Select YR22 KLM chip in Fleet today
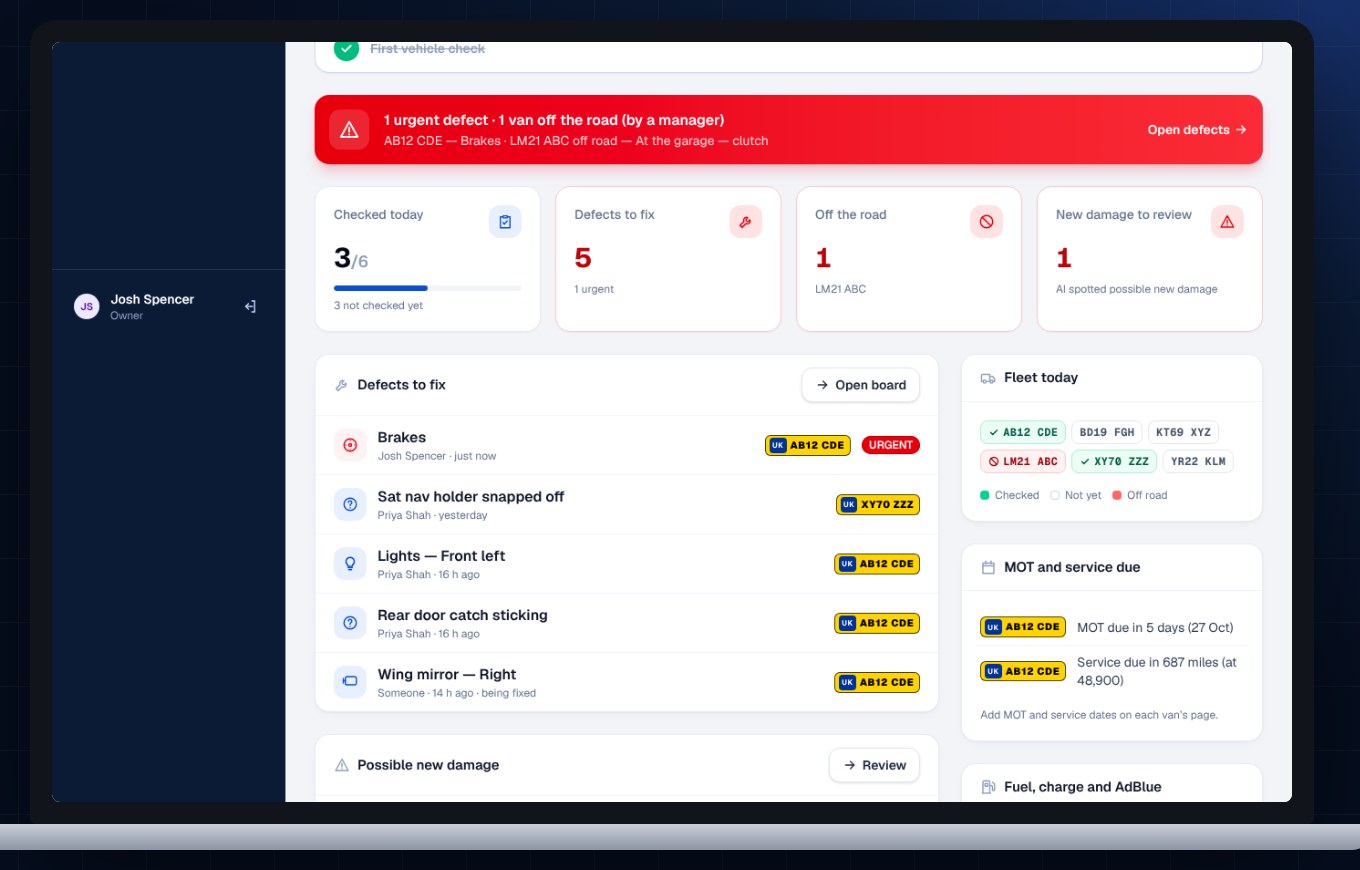 1198,462
